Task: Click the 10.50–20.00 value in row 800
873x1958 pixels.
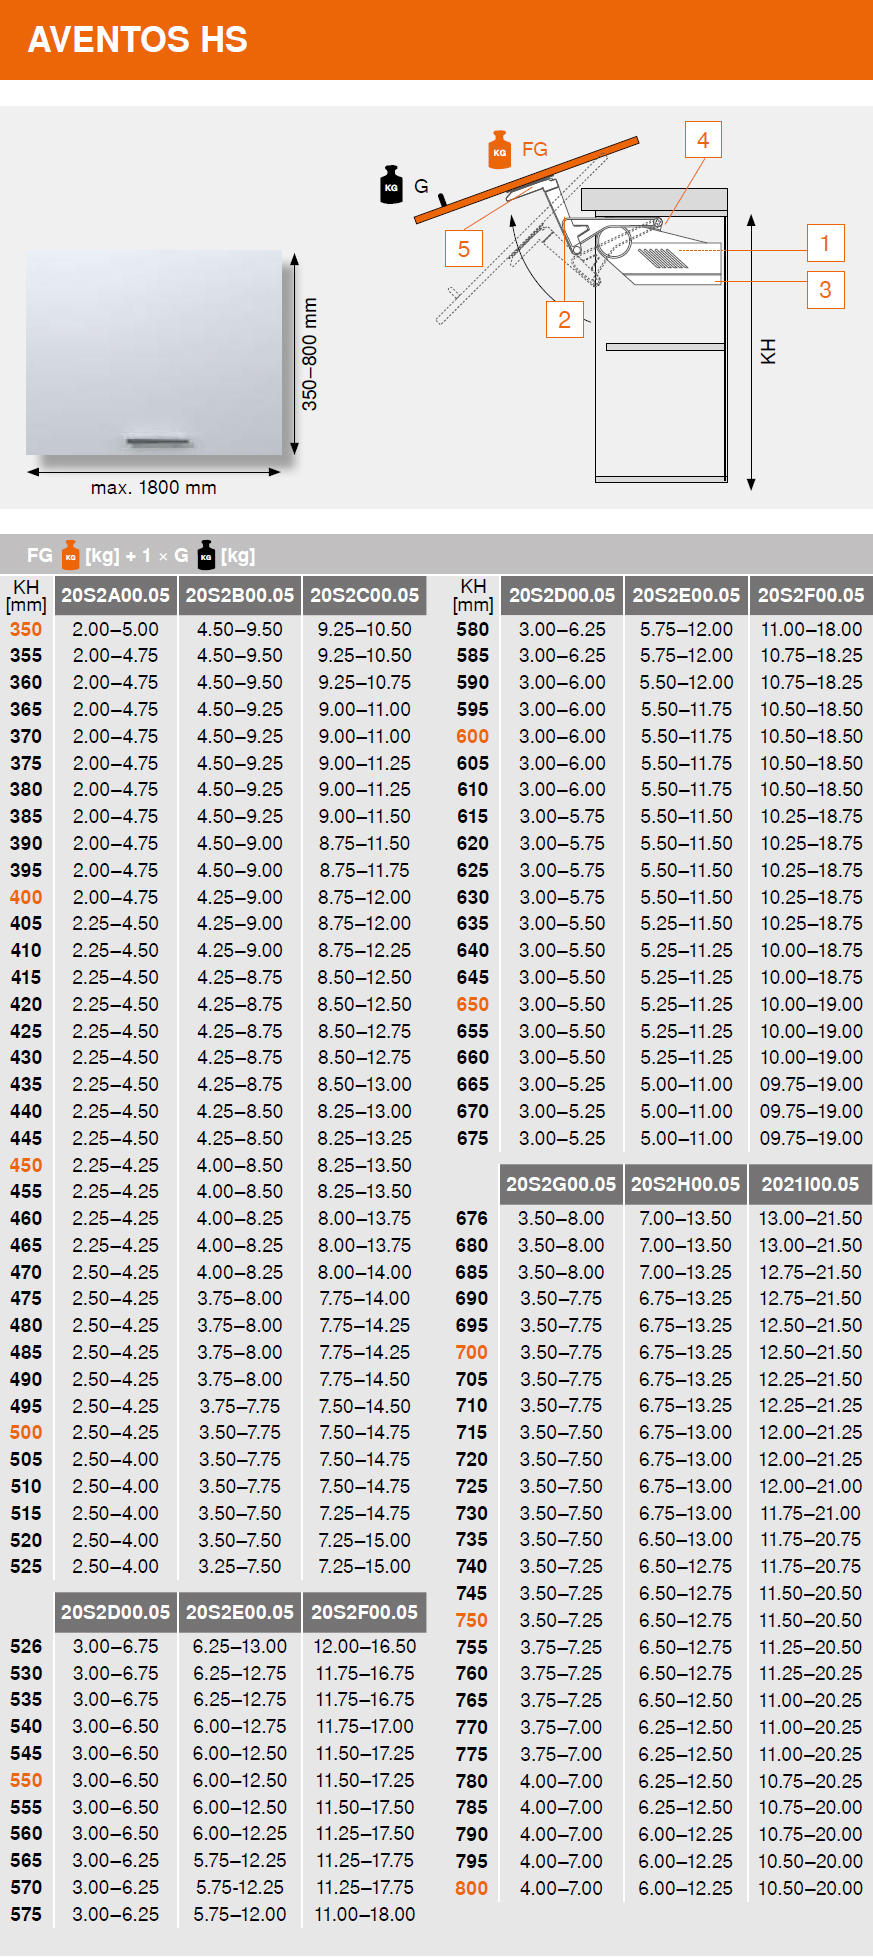Action: [811, 1888]
